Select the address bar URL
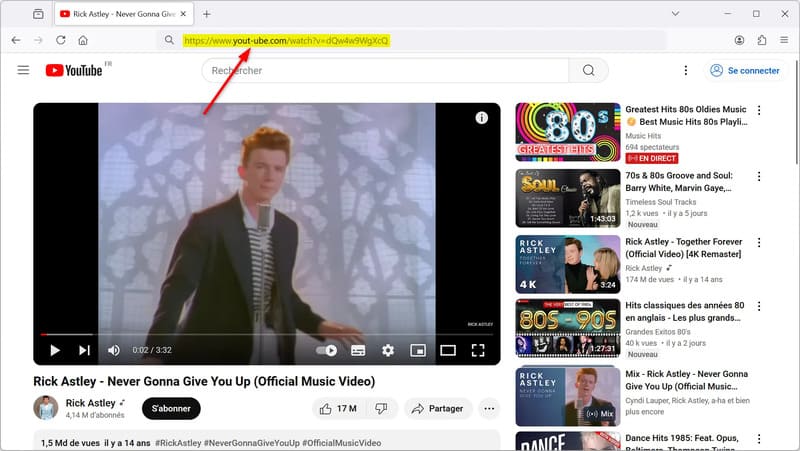The height and width of the screenshot is (451, 800). 286,40
